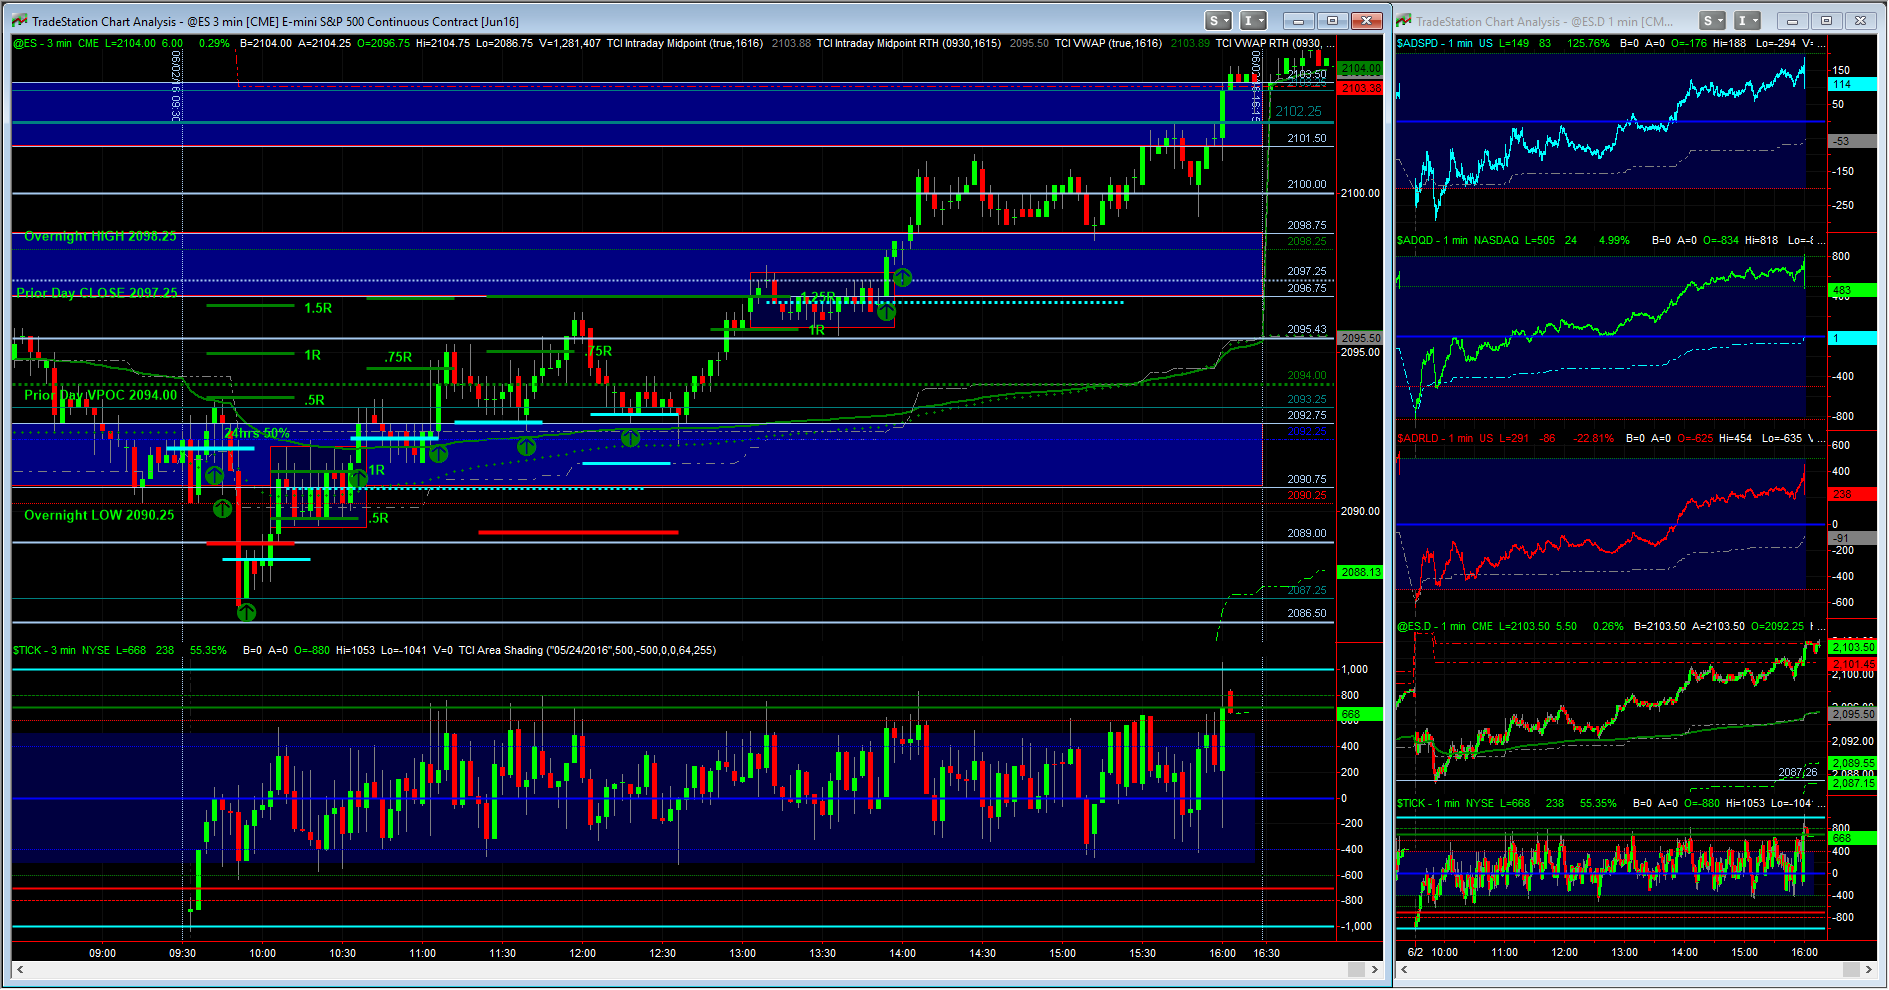Click the 2095.50 price axis tag
1889x990 pixels.
(1361, 338)
